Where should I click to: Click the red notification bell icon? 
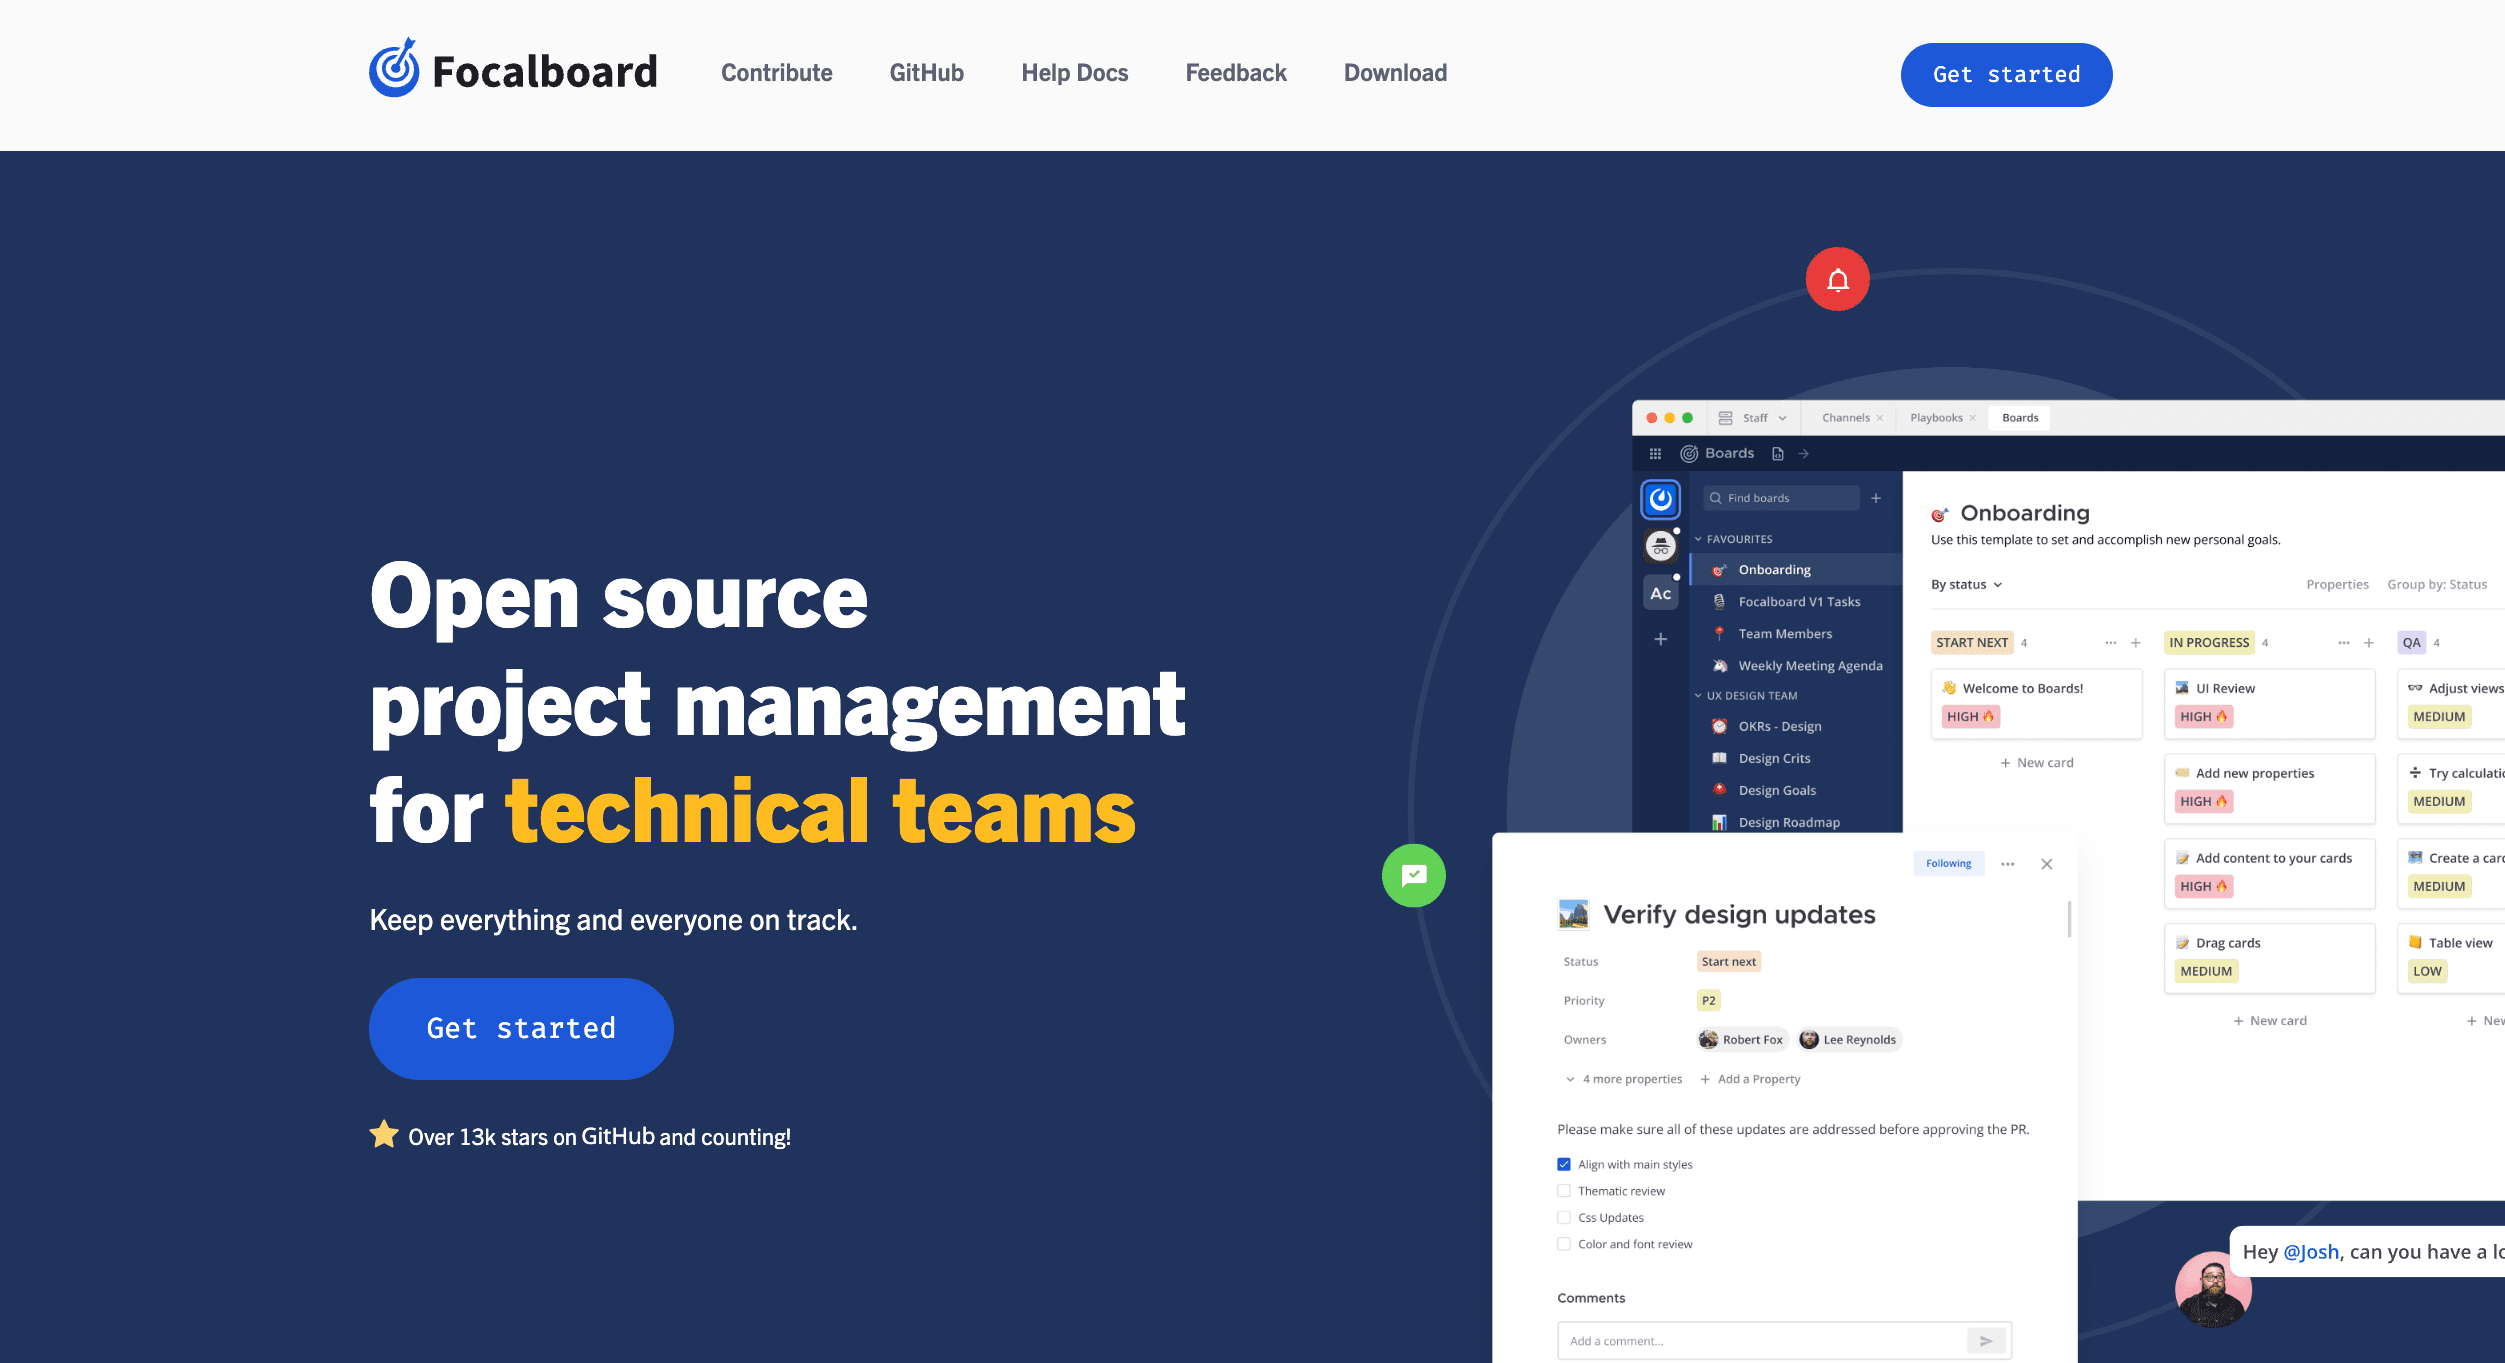pyautogui.click(x=1837, y=279)
